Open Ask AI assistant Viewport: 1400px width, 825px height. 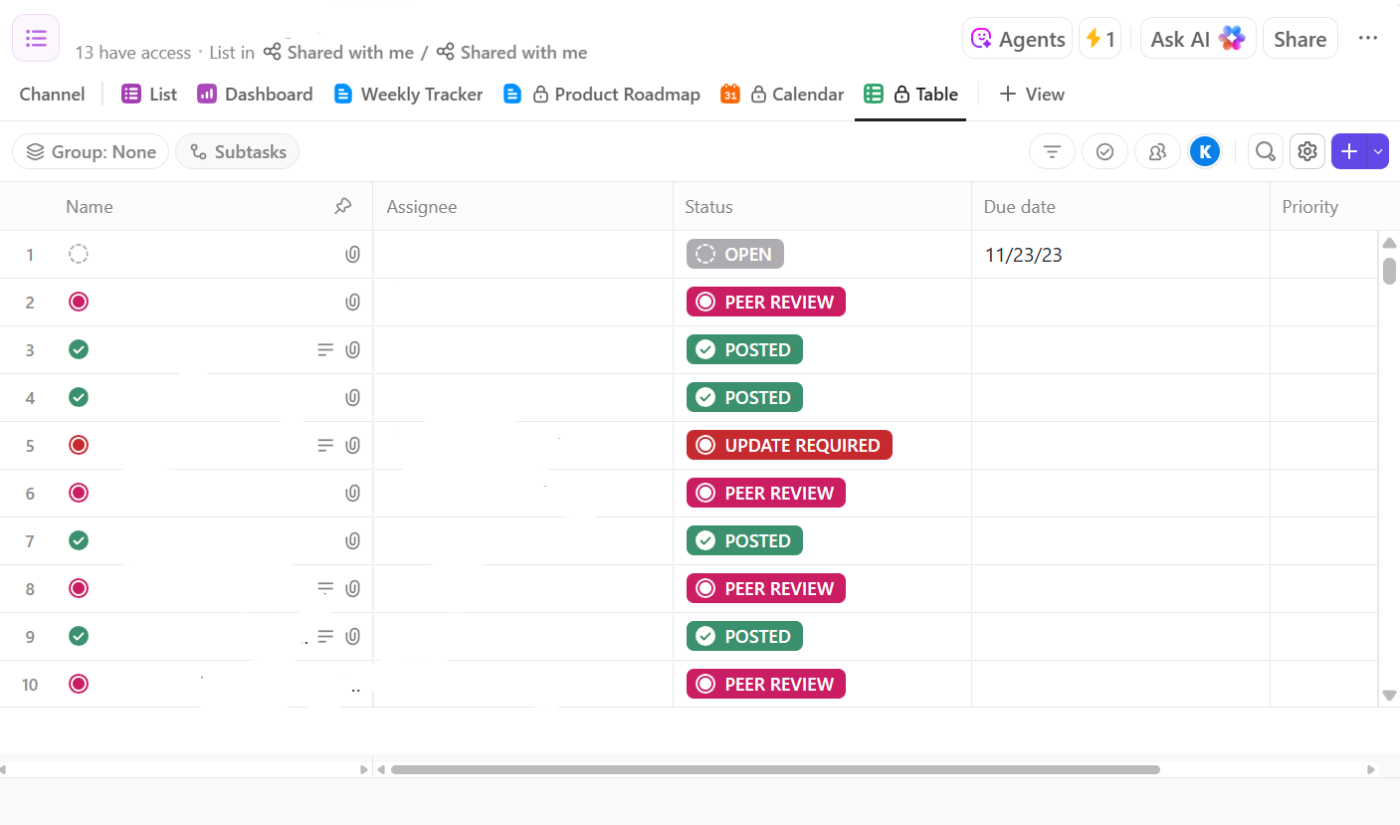(x=1198, y=39)
